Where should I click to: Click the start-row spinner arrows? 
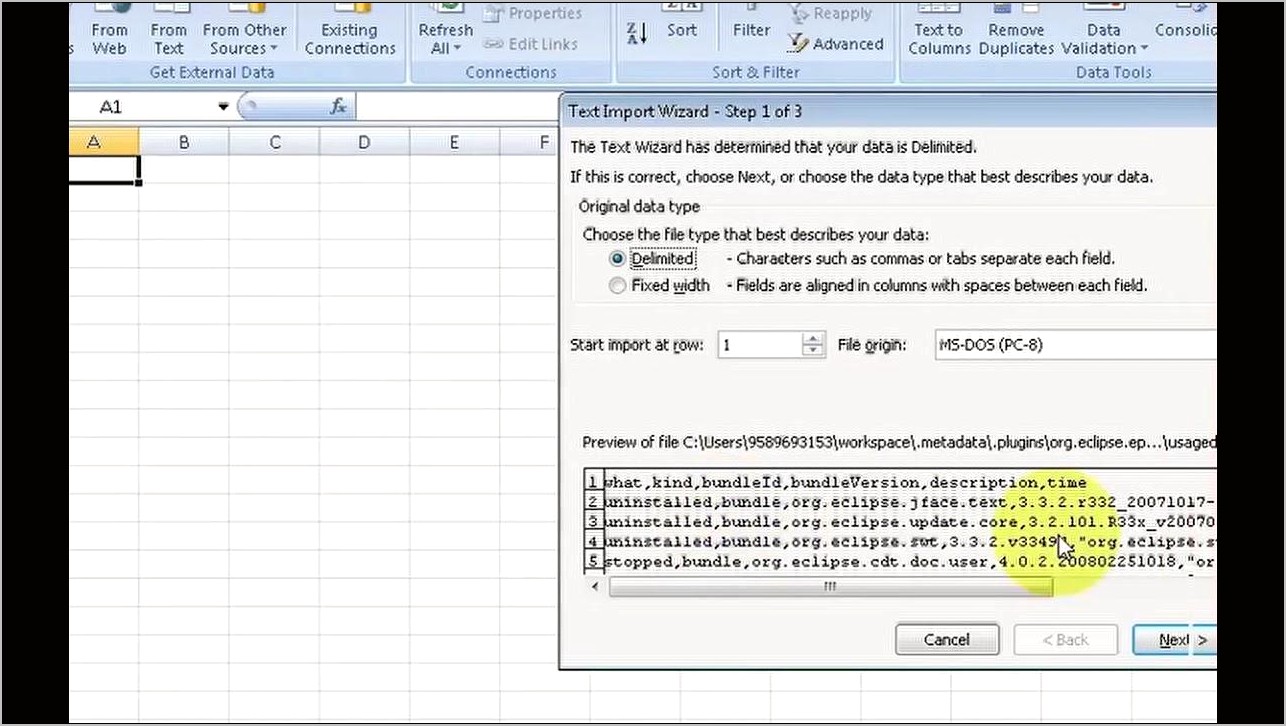(814, 345)
